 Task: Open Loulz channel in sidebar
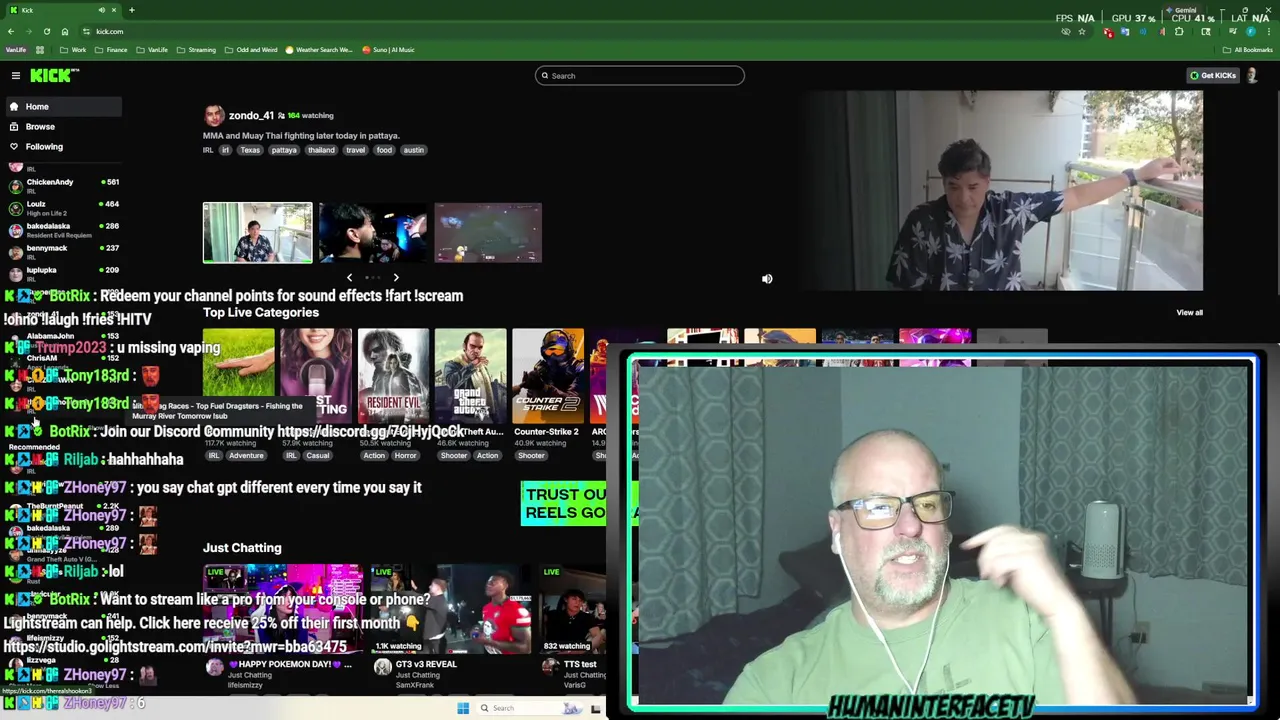click(x=63, y=208)
